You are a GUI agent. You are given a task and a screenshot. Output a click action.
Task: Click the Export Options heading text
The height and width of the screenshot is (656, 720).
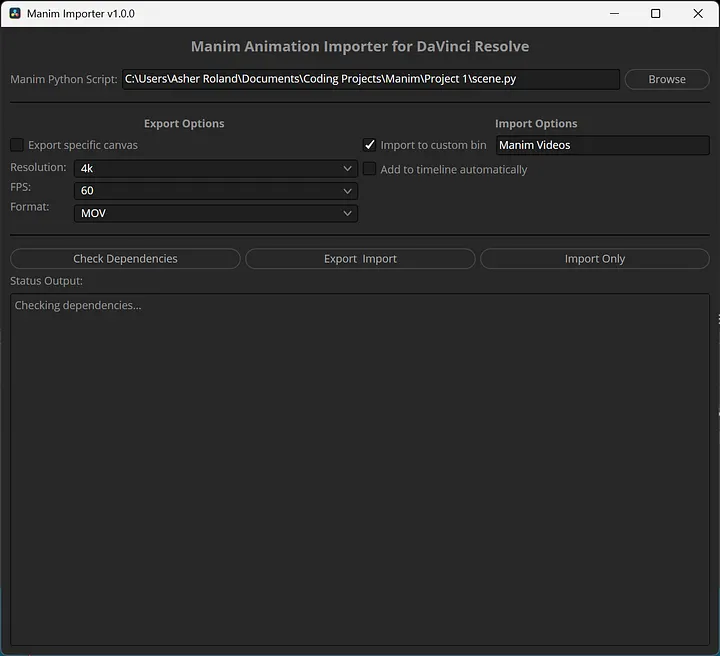184,123
